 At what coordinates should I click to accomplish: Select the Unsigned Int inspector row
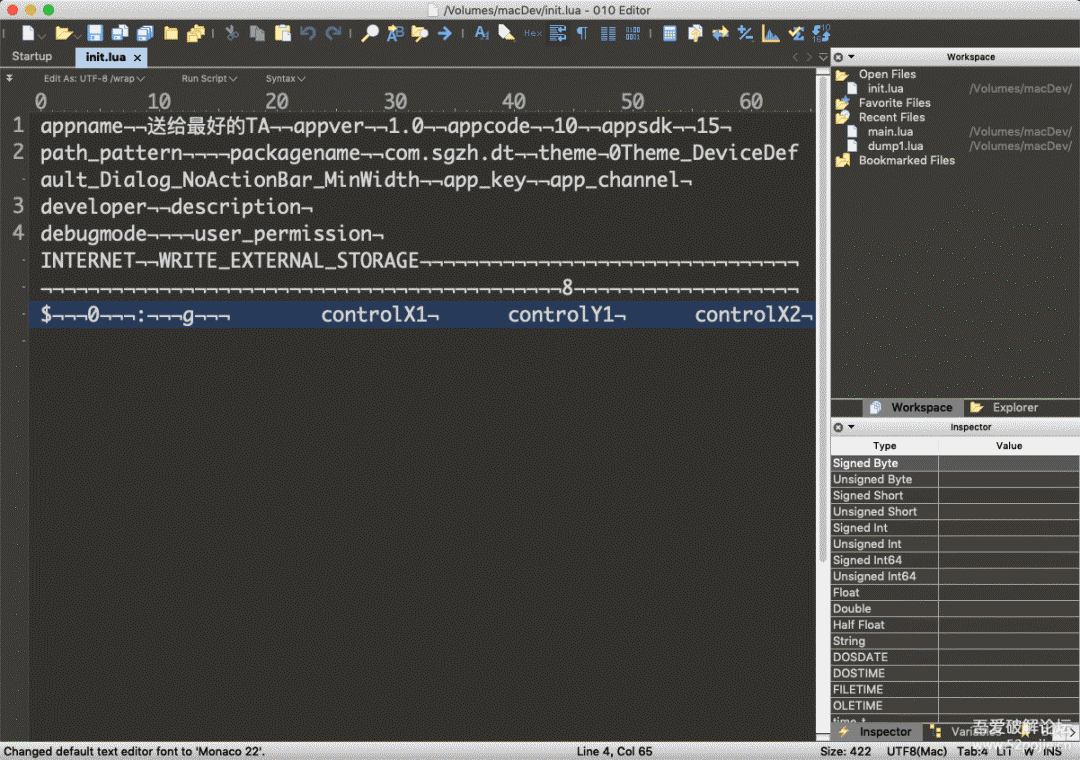867,544
